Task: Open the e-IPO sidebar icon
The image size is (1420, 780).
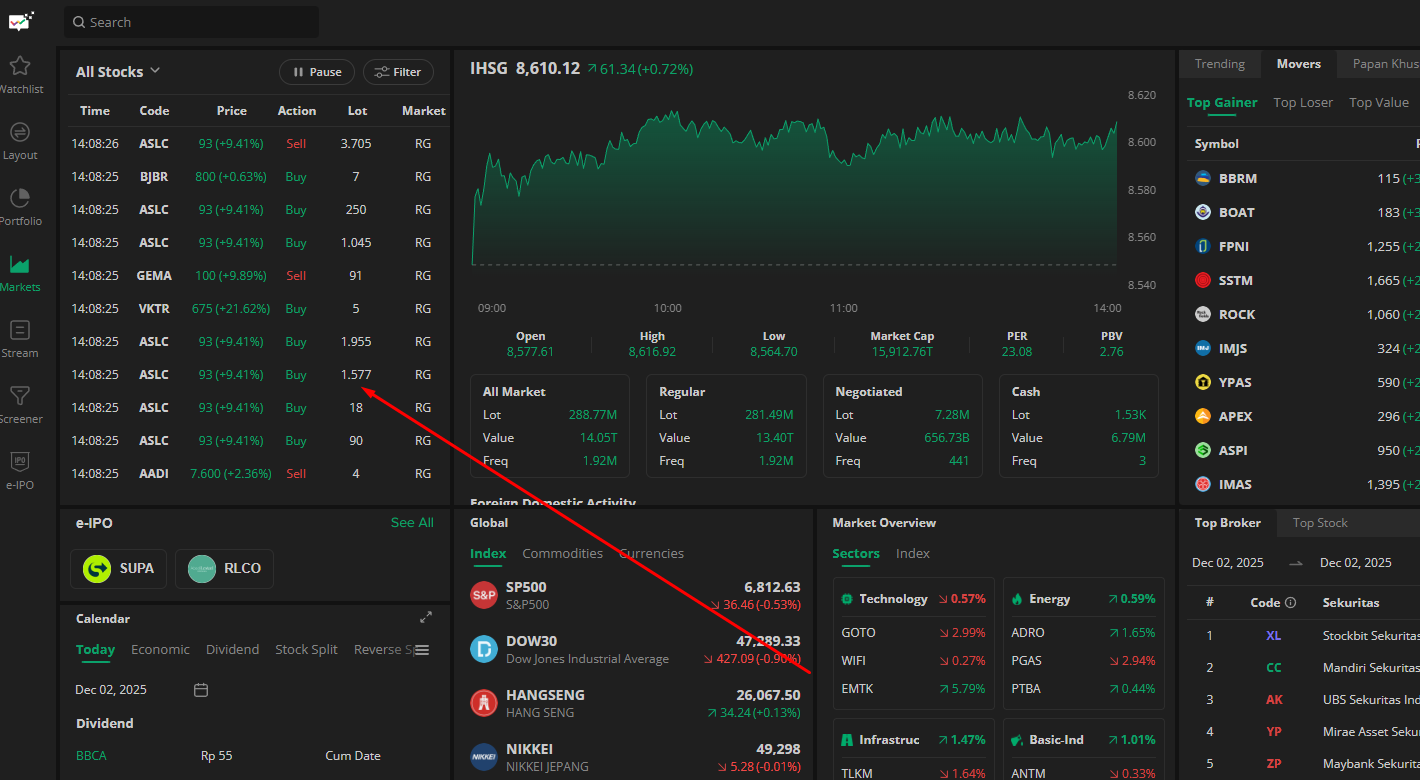Action: tap(19, 462)
